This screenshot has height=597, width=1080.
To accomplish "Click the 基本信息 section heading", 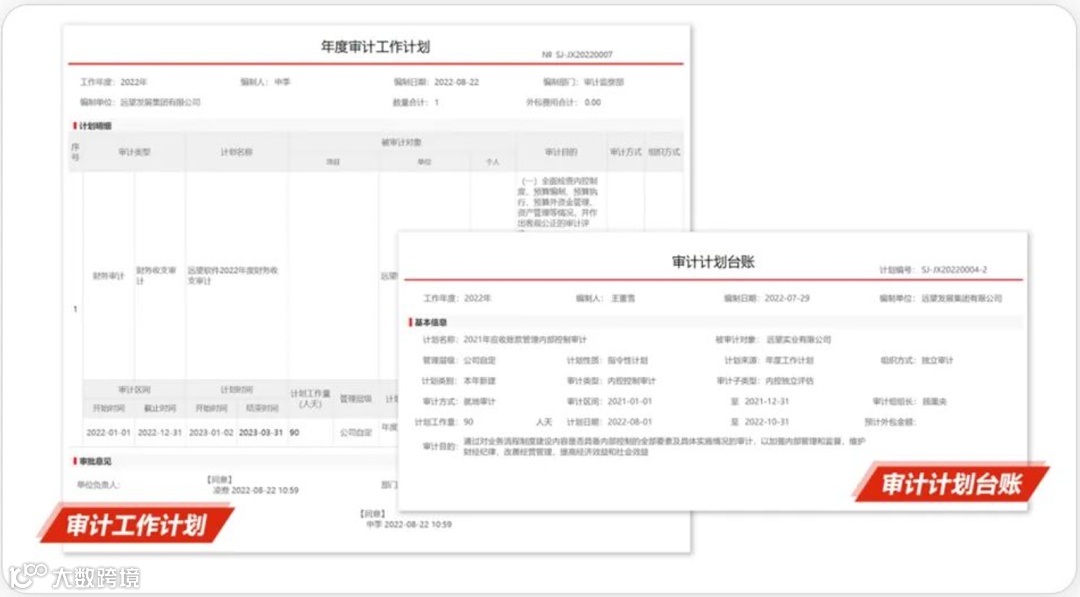I will click(x=431, y=322).
